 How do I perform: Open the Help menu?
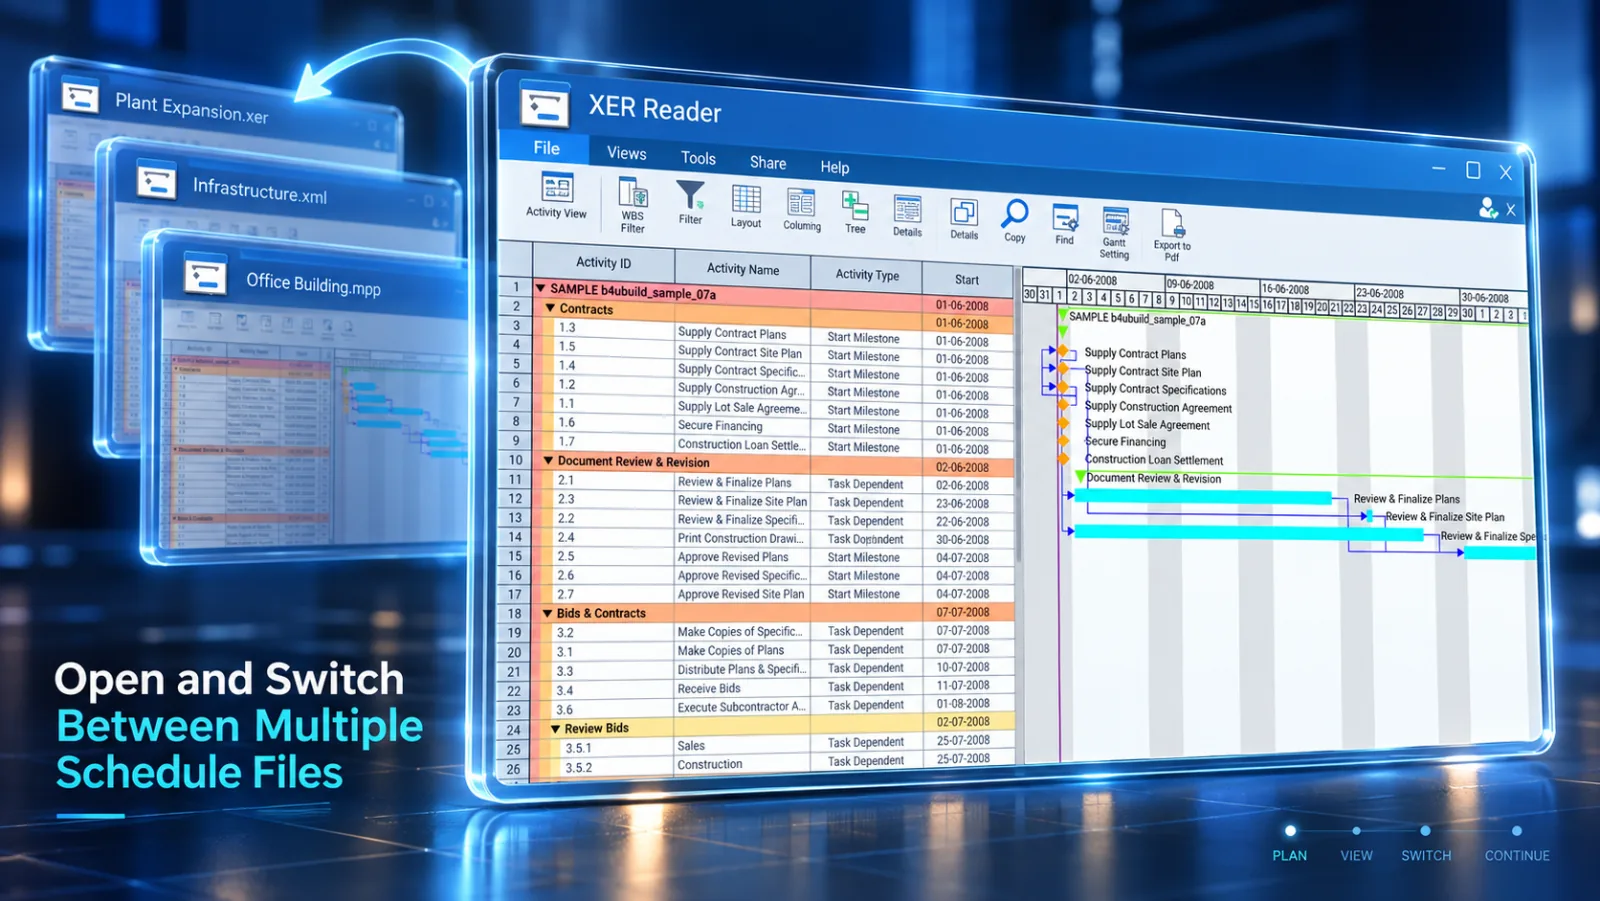[835, 167]
